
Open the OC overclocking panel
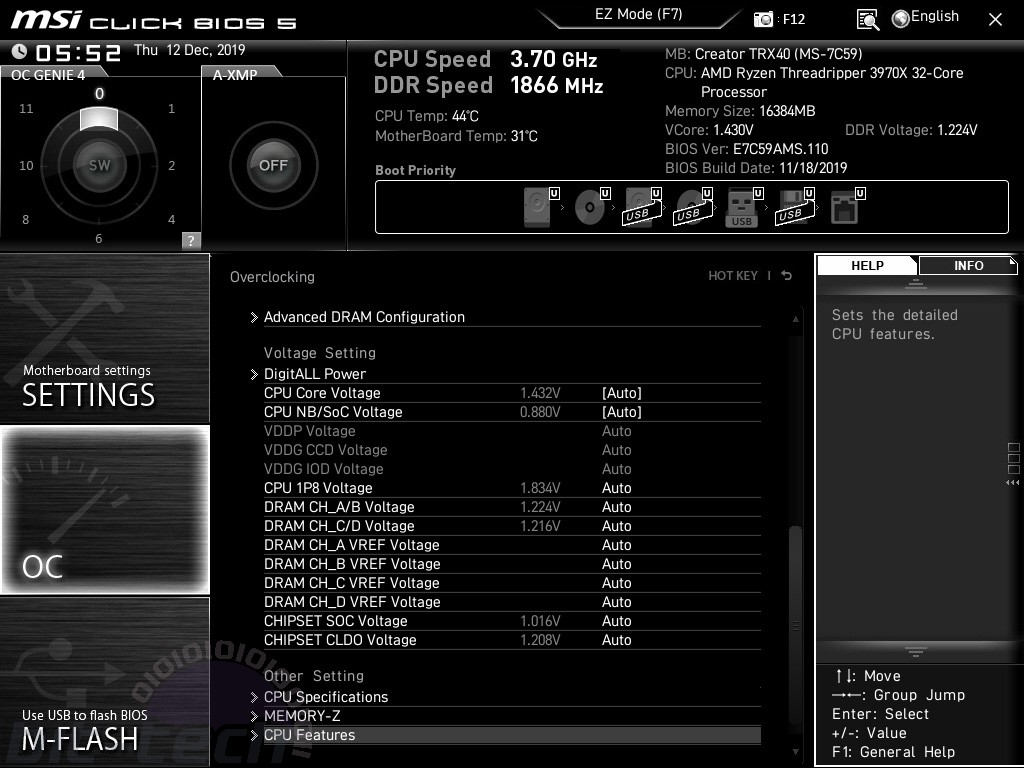coord(104,509)
